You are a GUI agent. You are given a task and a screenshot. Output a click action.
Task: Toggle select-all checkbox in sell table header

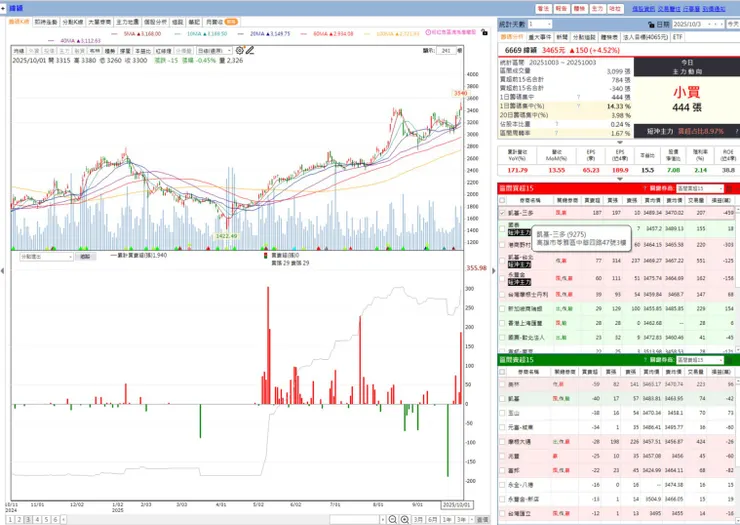pyautogui.click(x=502, y=372)
